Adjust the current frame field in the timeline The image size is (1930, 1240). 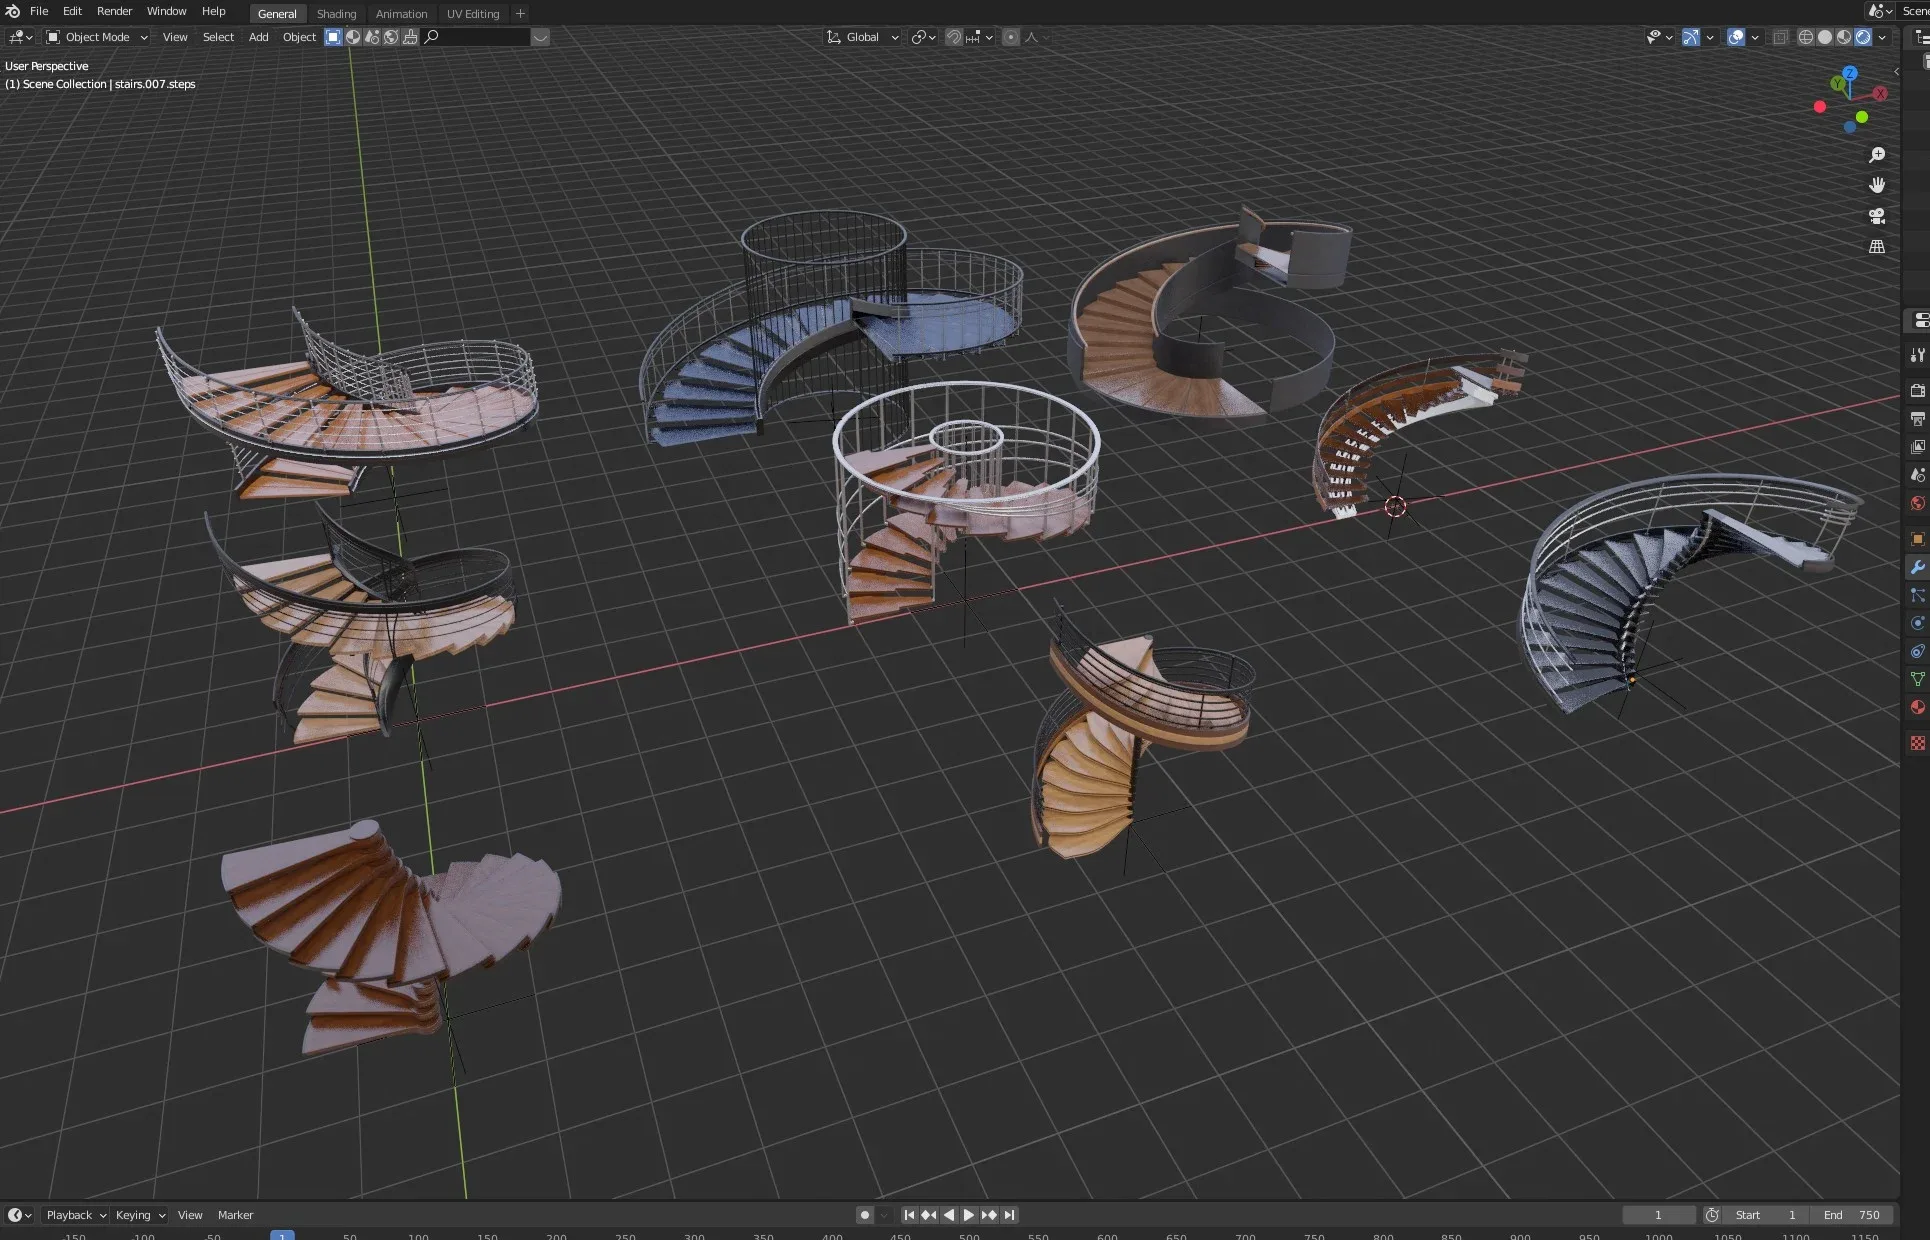(1658, 1214)
